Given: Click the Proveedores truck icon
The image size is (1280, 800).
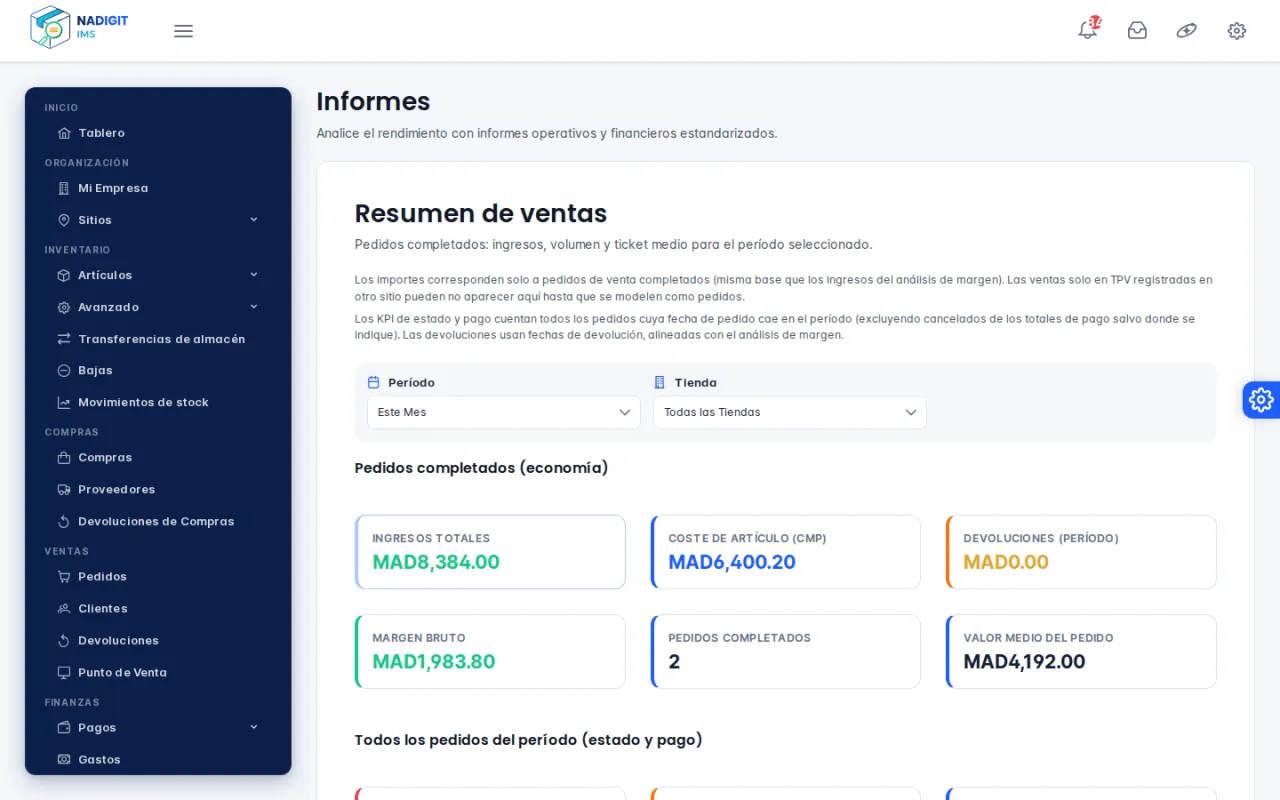Looking at the screenshot, I should 64,489.
